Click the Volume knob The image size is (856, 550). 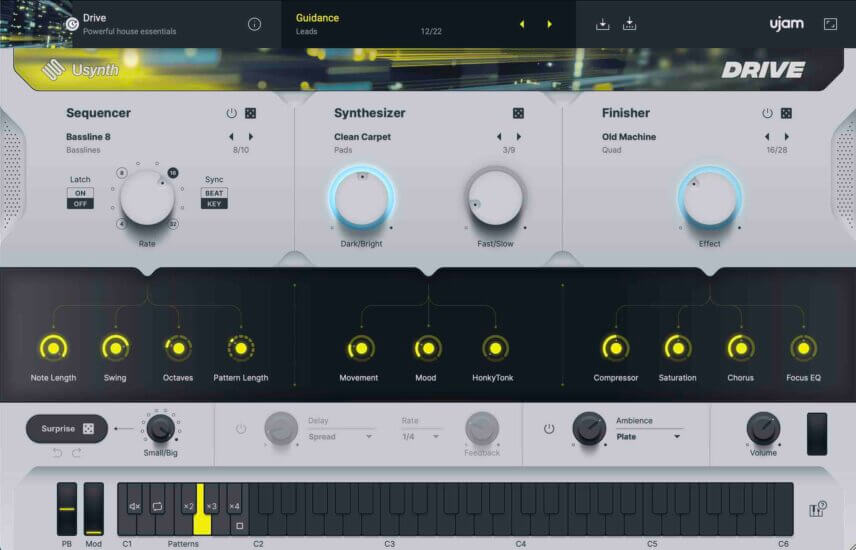[763, 428]
